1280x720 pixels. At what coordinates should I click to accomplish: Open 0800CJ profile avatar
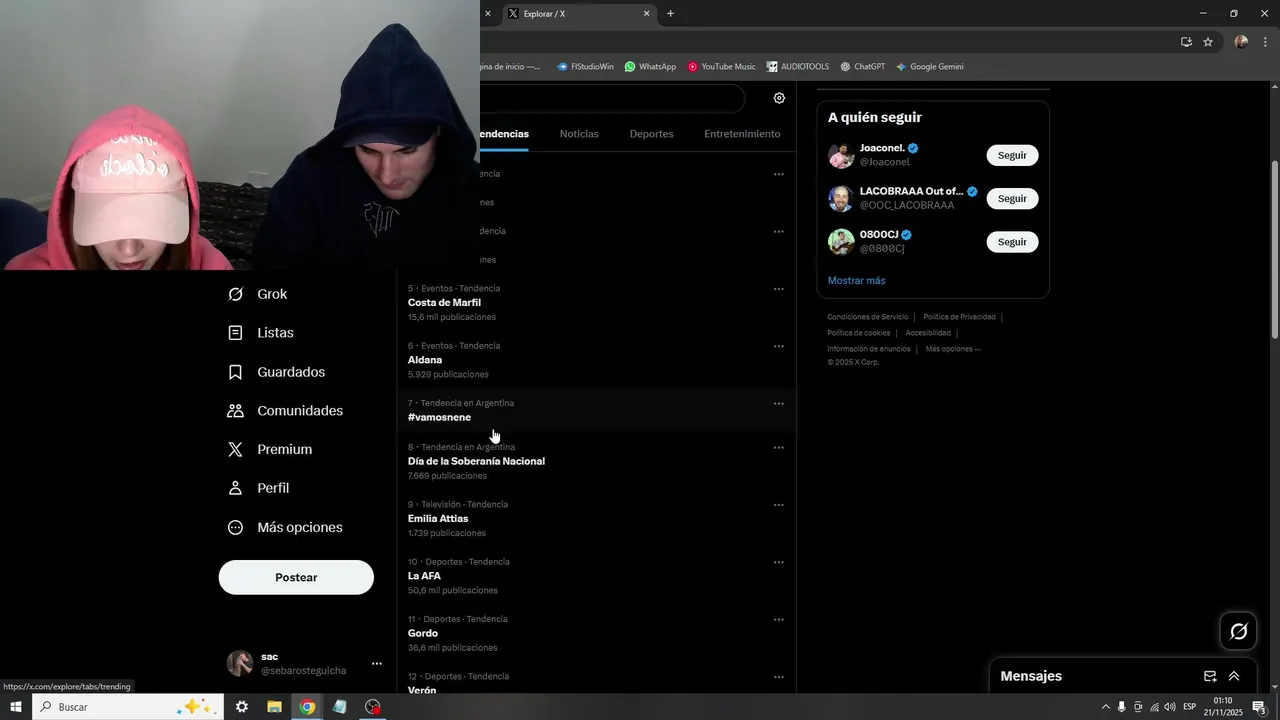(x=841, y=242)
